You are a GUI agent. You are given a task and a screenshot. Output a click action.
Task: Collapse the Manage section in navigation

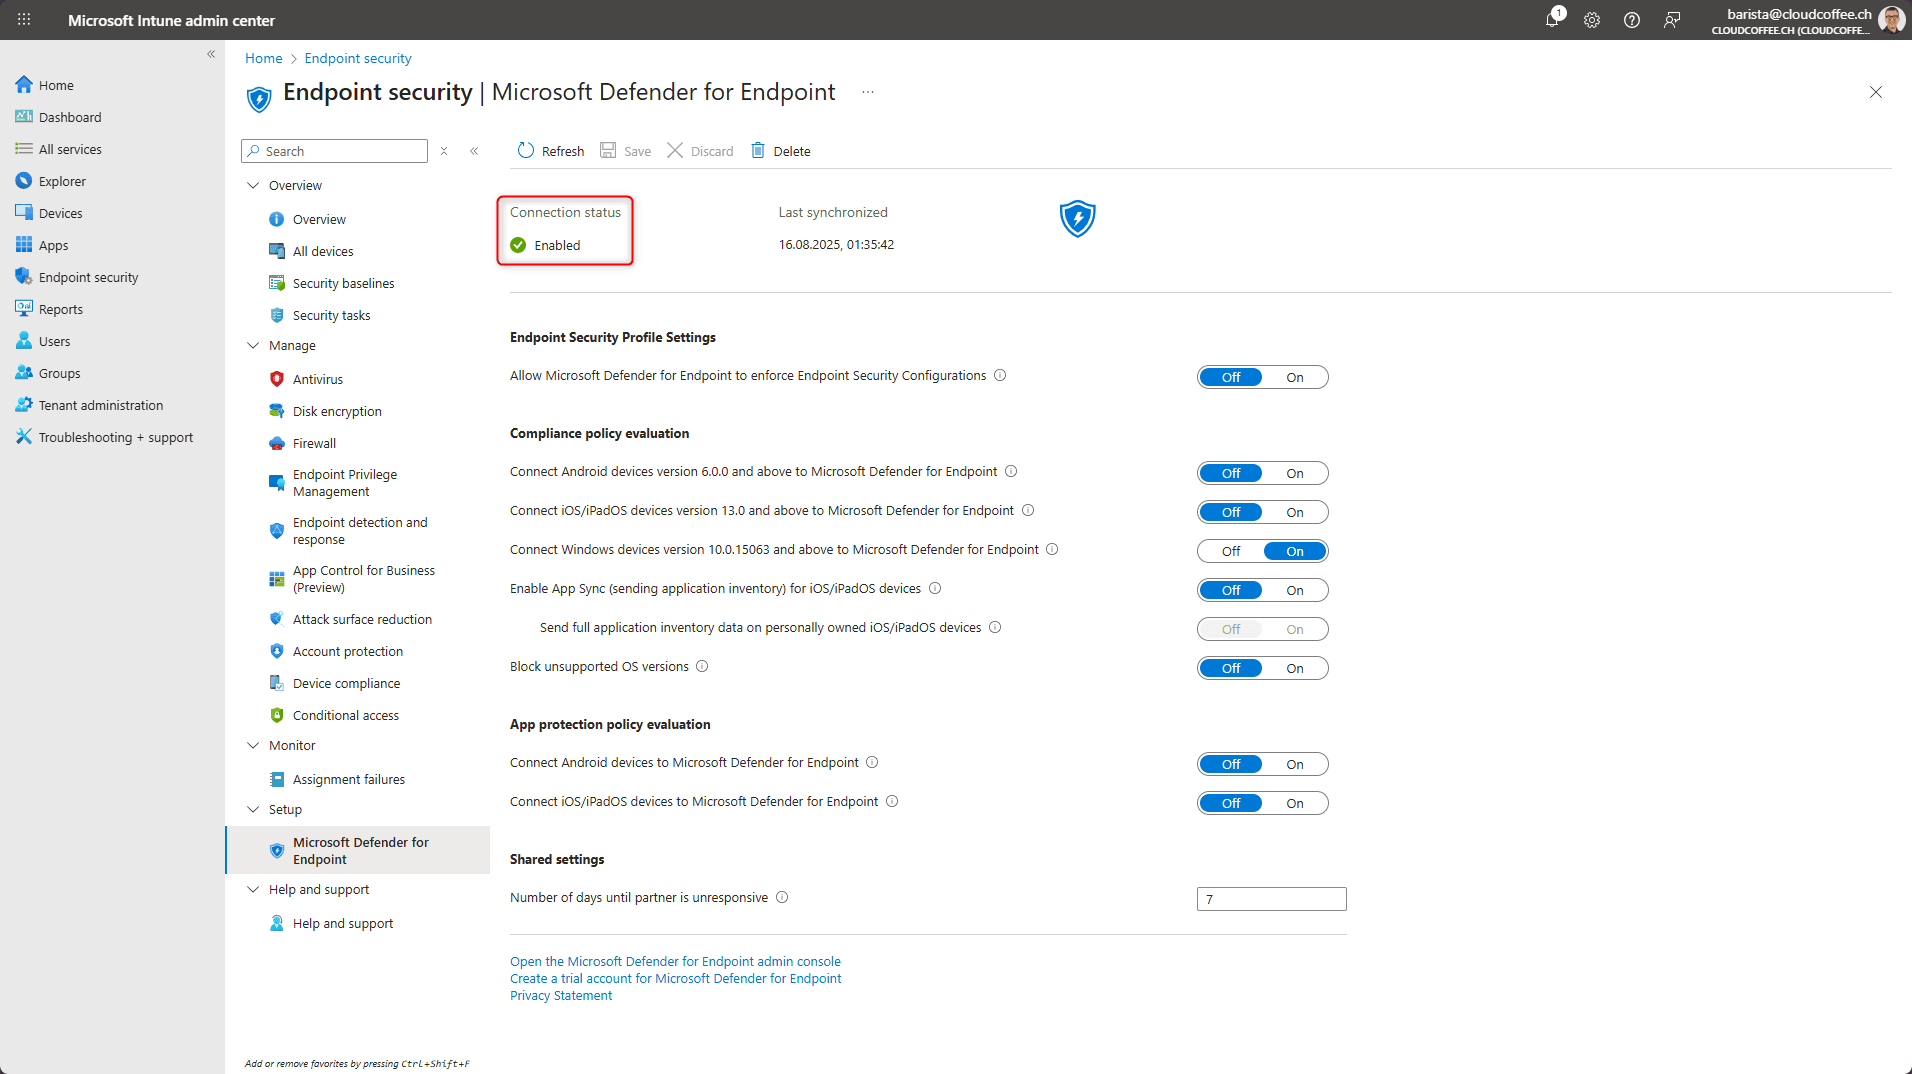point(253,345)
